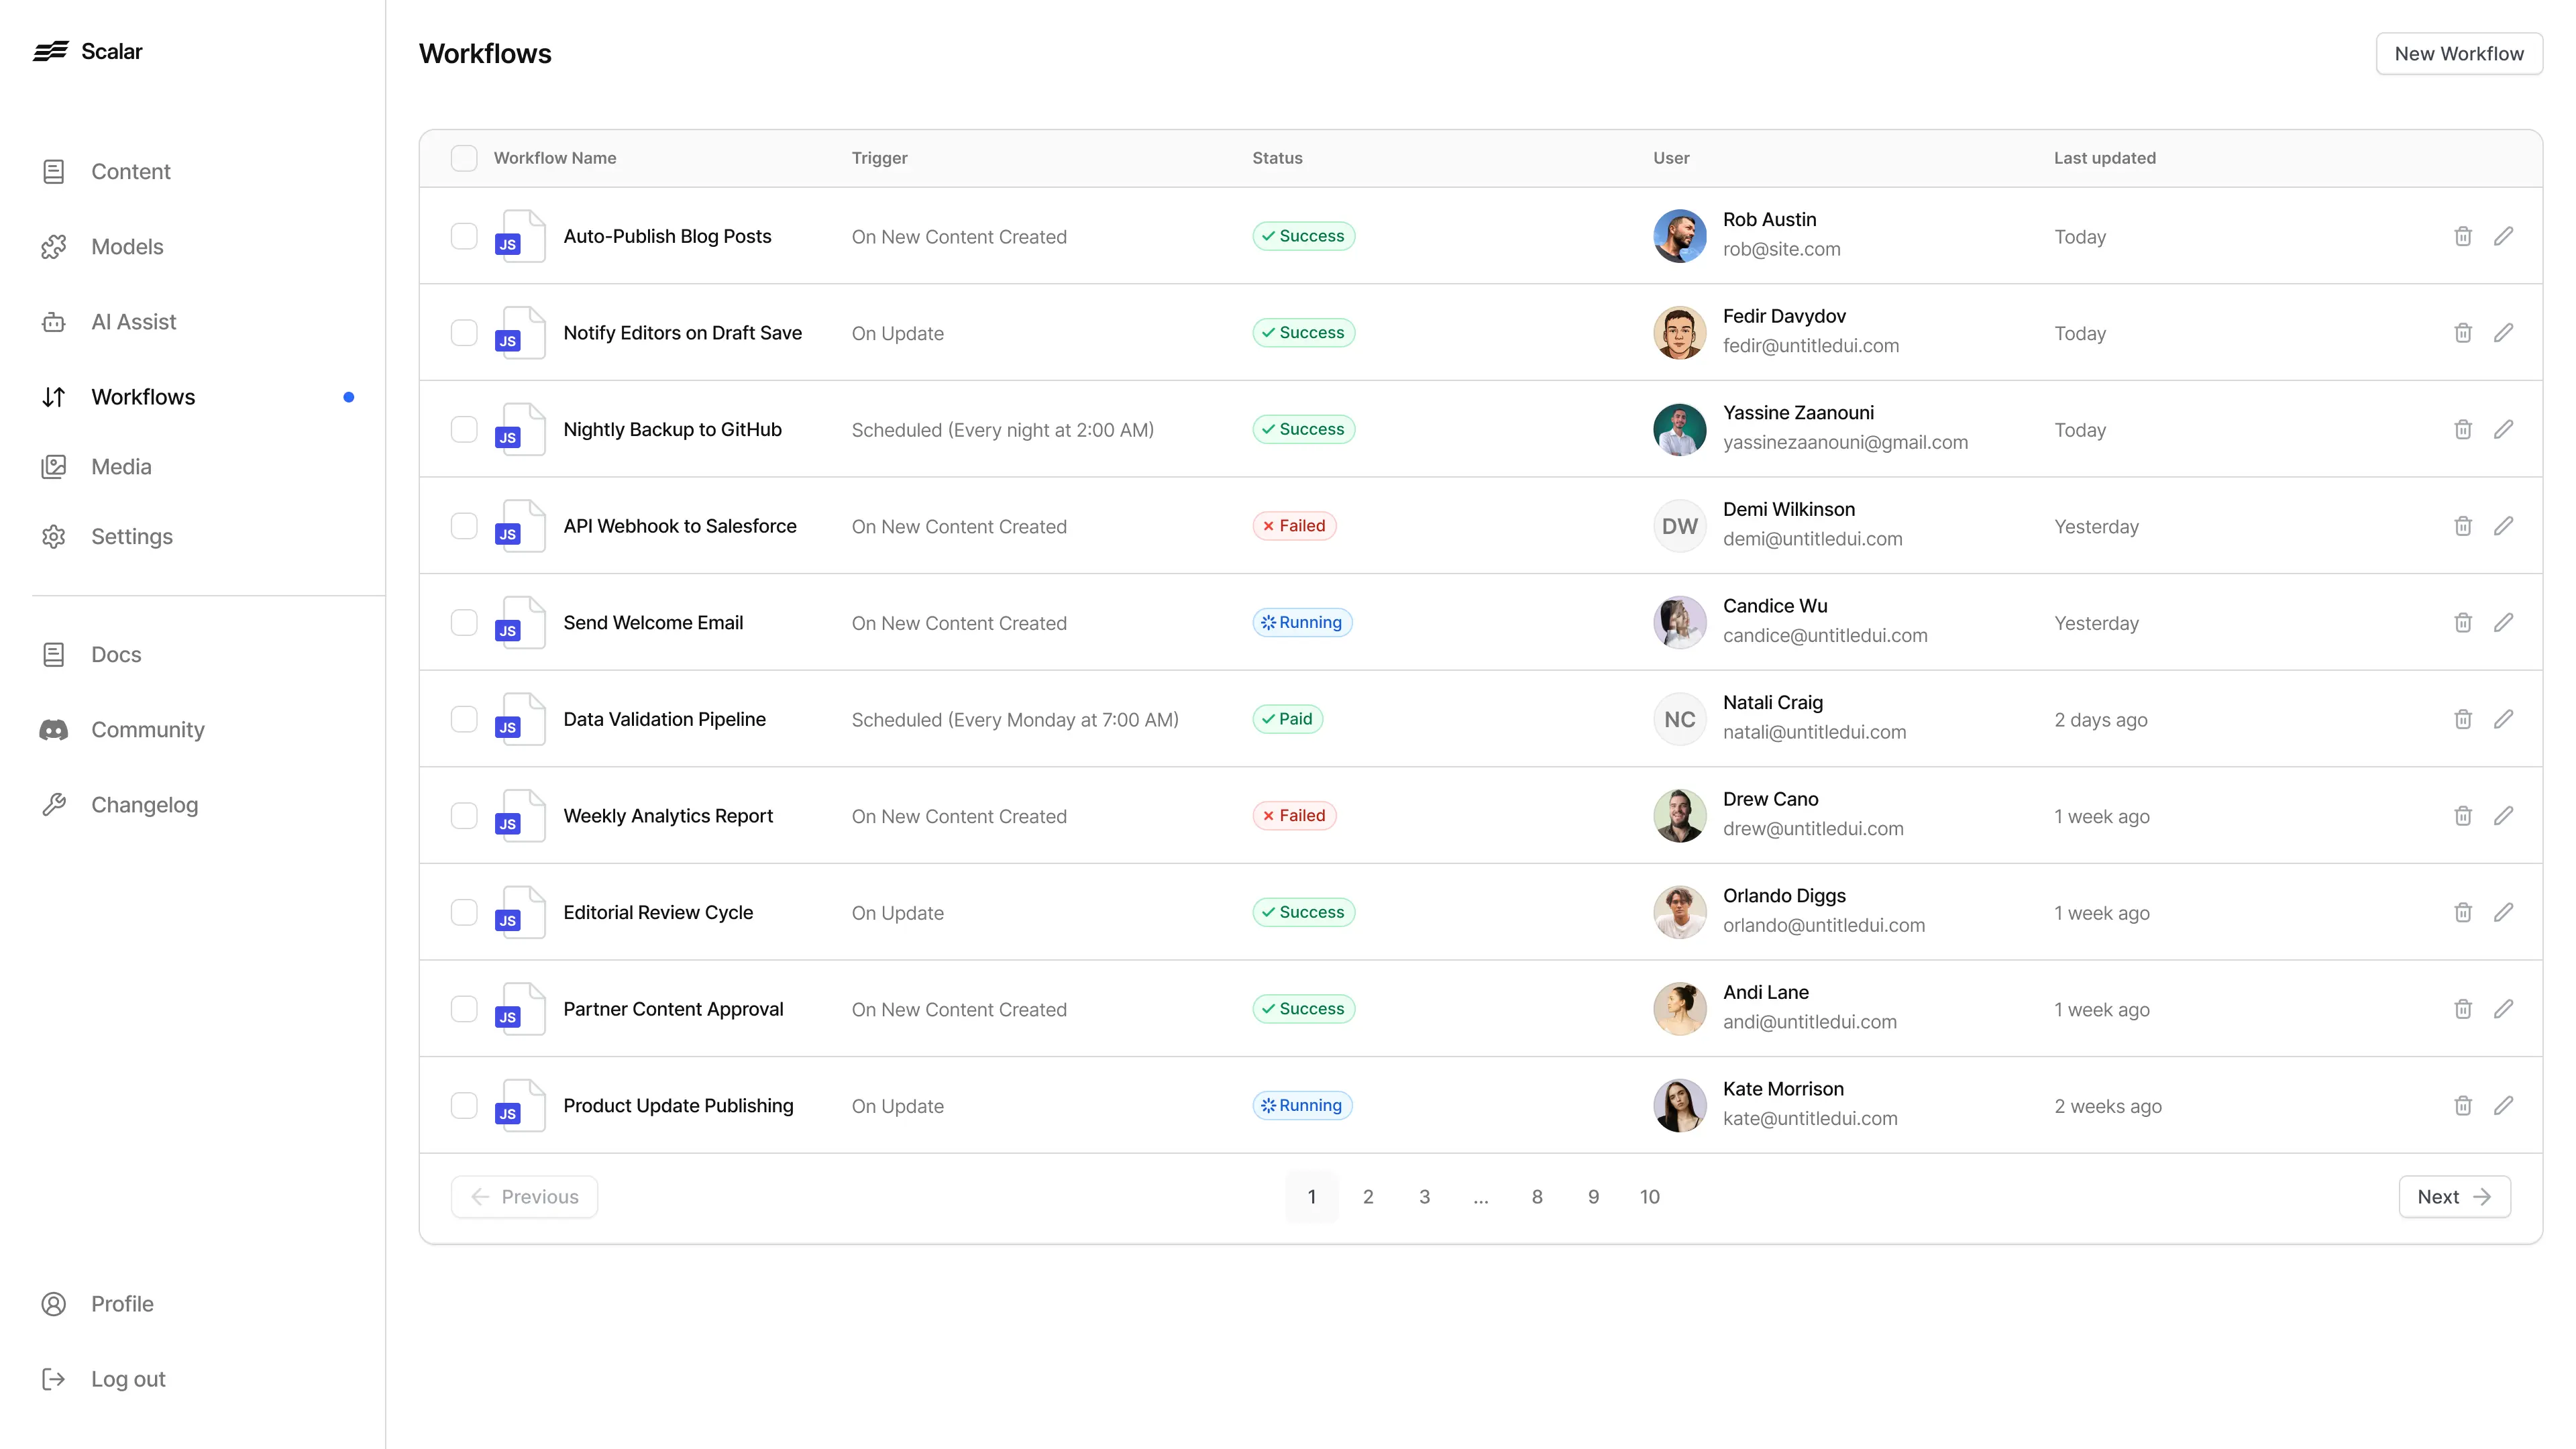Go to Settings in the sidebar
2576x1449 pixels.
click(131, 537)
